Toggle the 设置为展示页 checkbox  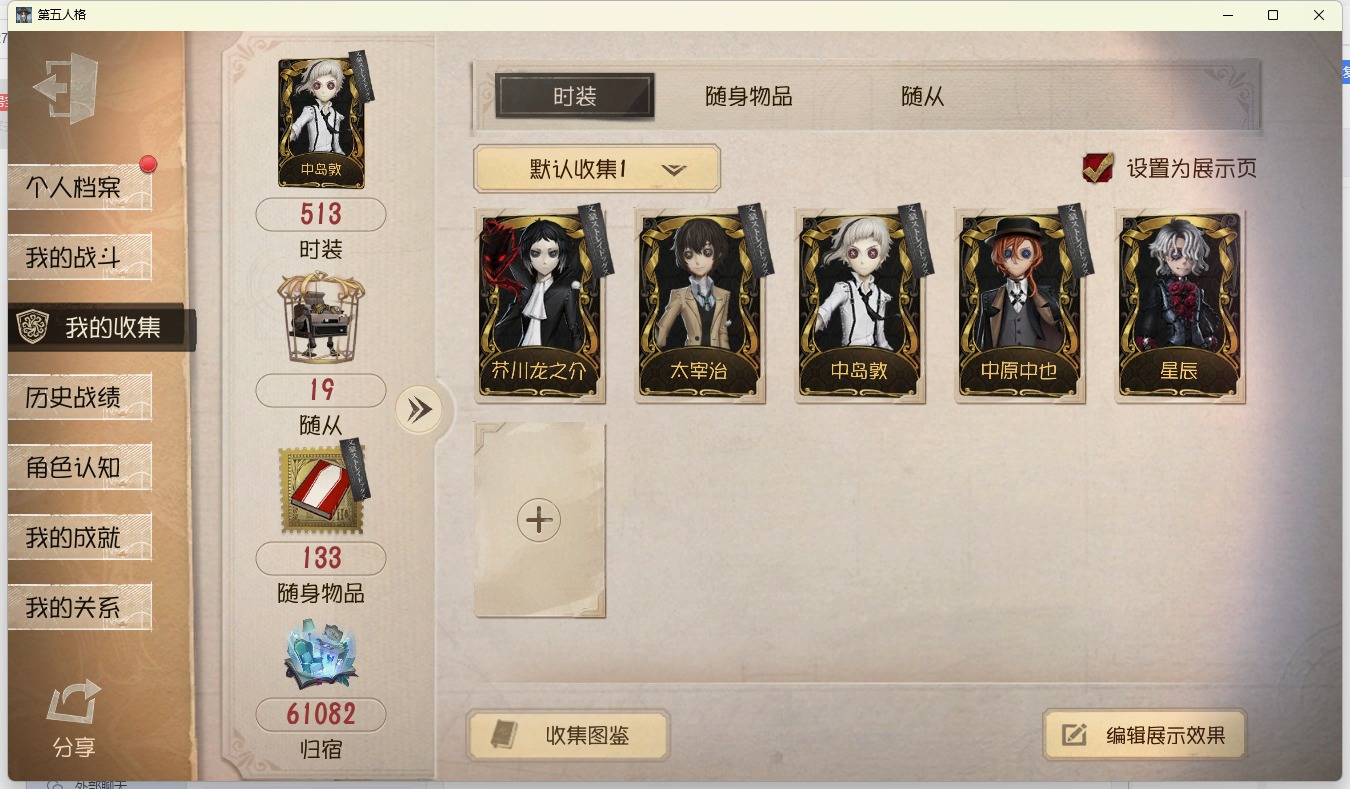click(1098, 167)
